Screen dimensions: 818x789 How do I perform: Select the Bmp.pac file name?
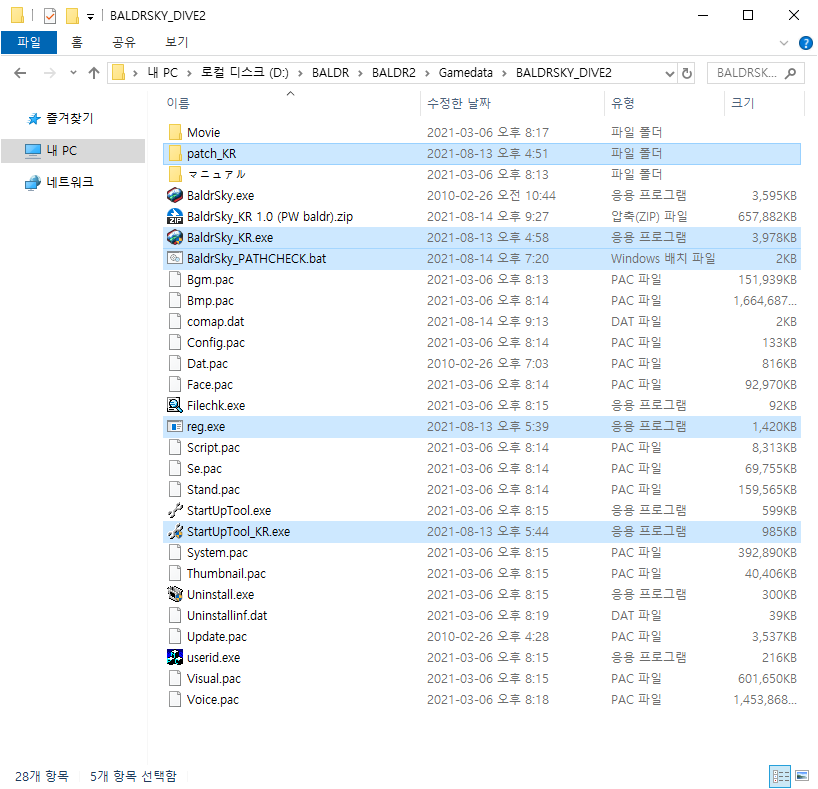click(210, 301)
